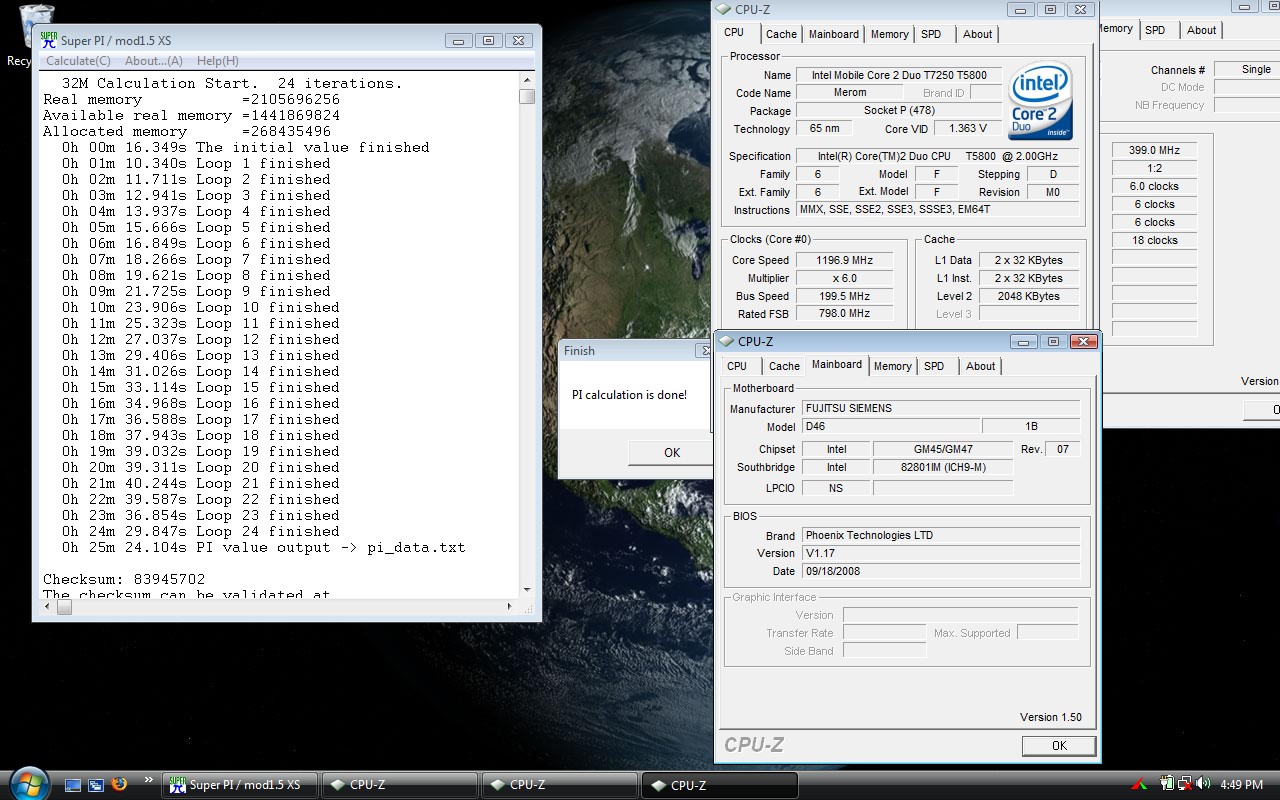Click Super PI horizontal scrollbar right arrow
1280x800 pixels.
[x=511, y=606]
